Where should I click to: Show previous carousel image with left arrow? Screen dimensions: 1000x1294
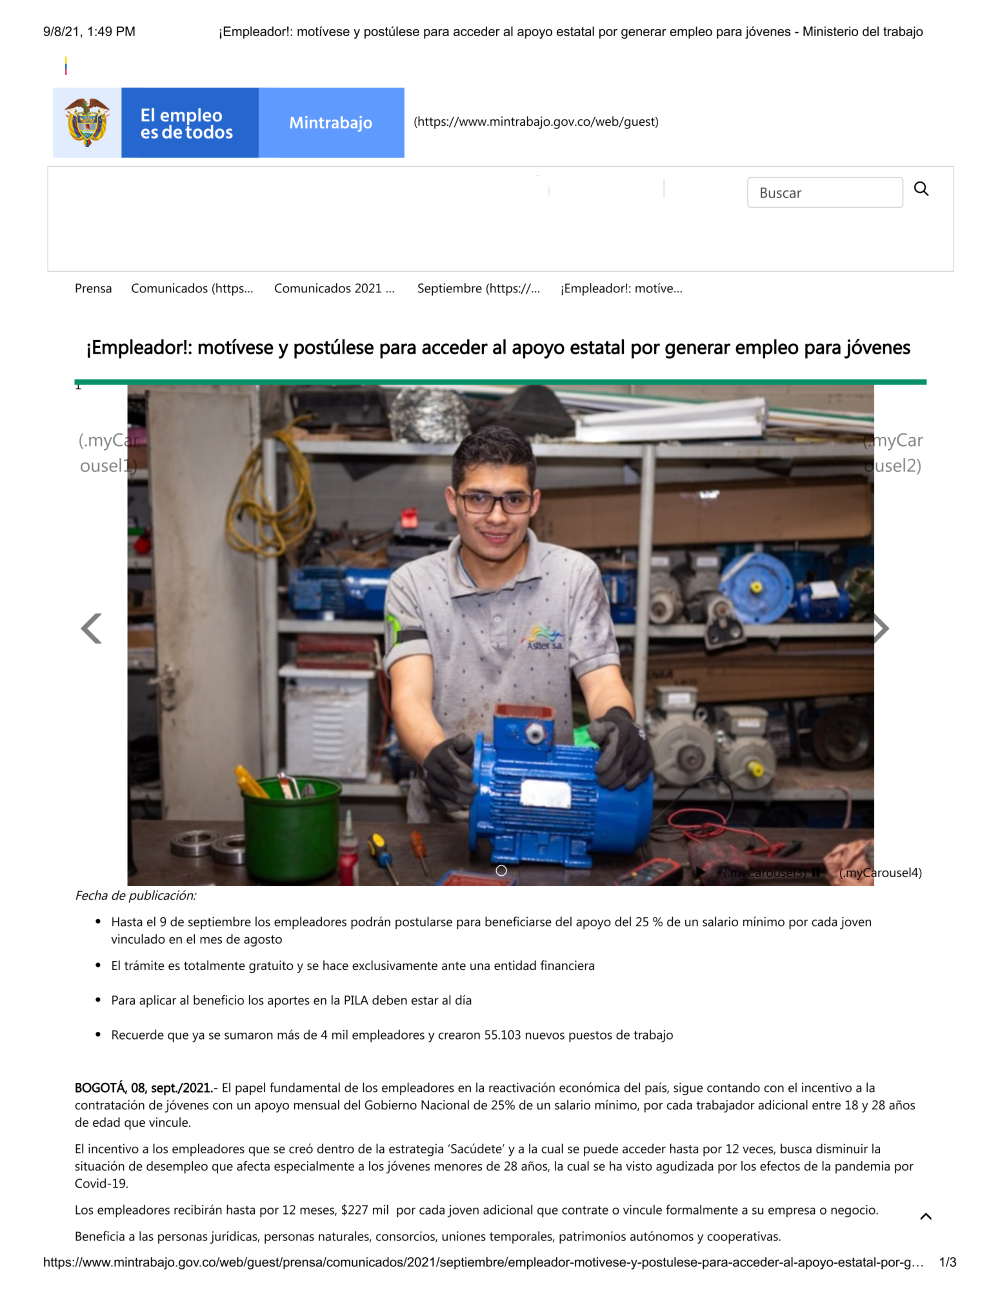tap(91, 628)
